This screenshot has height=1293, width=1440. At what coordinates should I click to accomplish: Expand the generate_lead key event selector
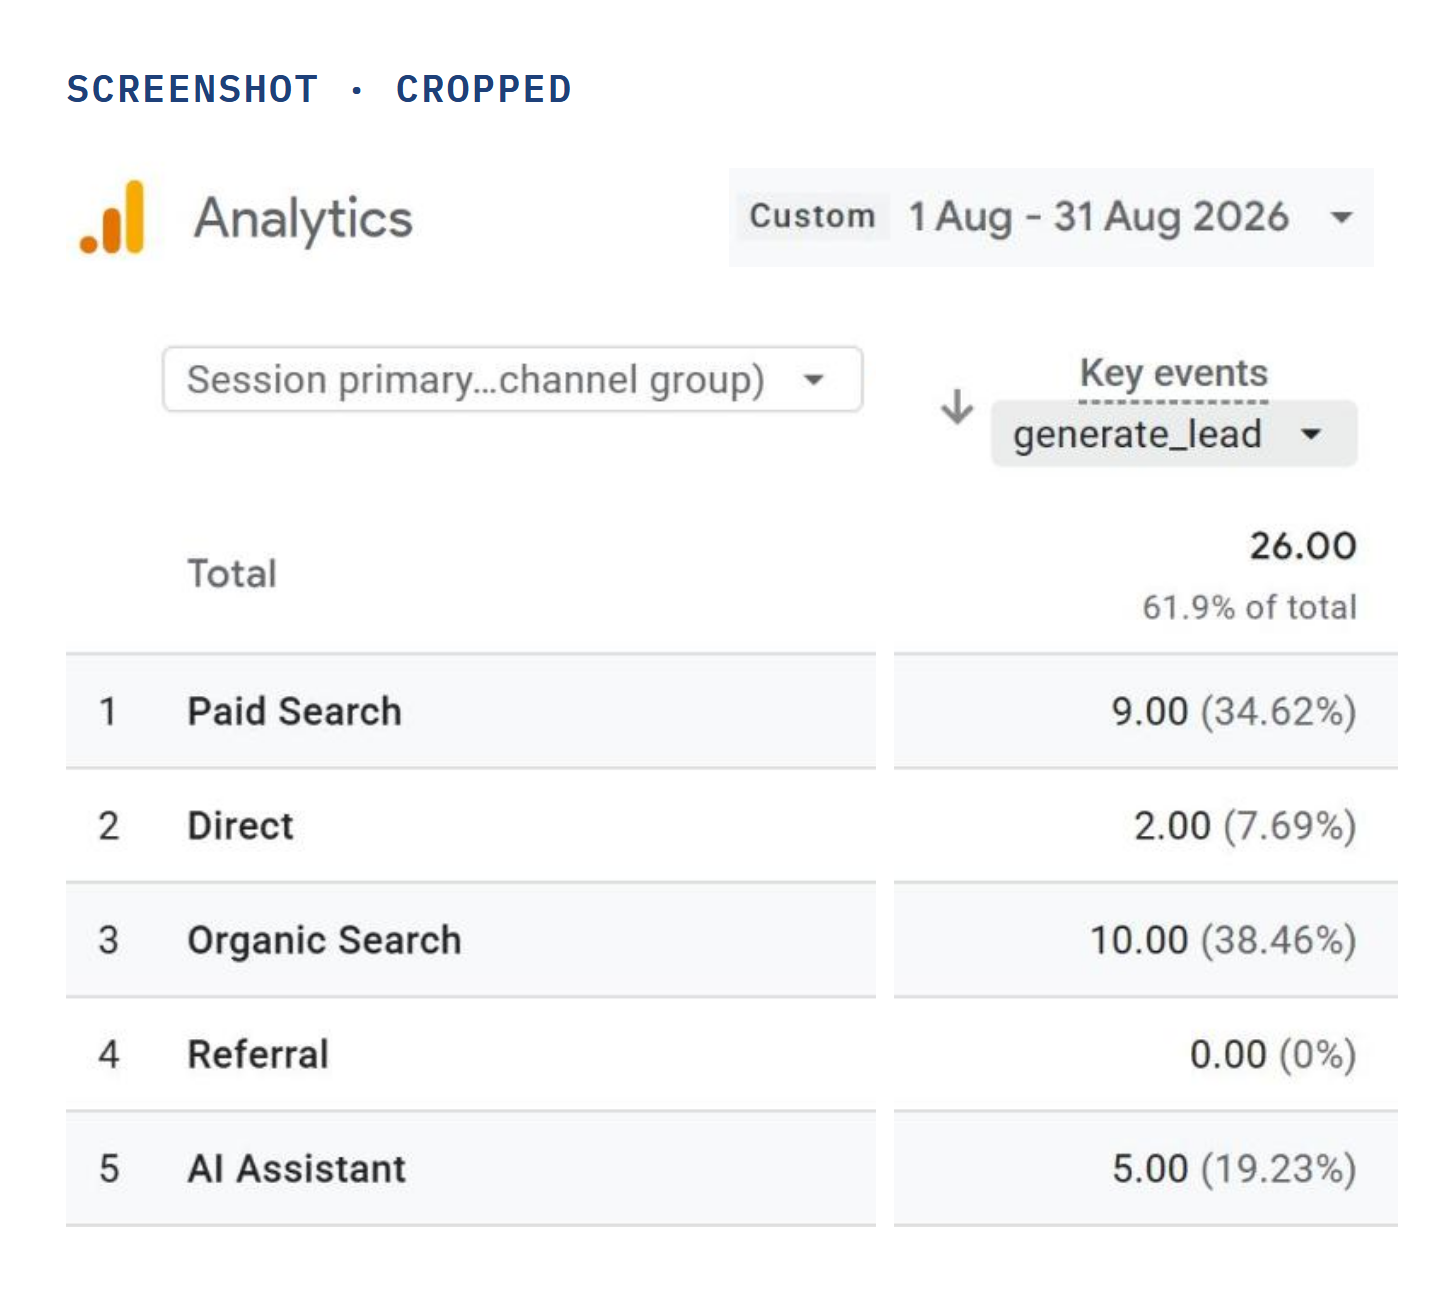(x=1174, y=434)
